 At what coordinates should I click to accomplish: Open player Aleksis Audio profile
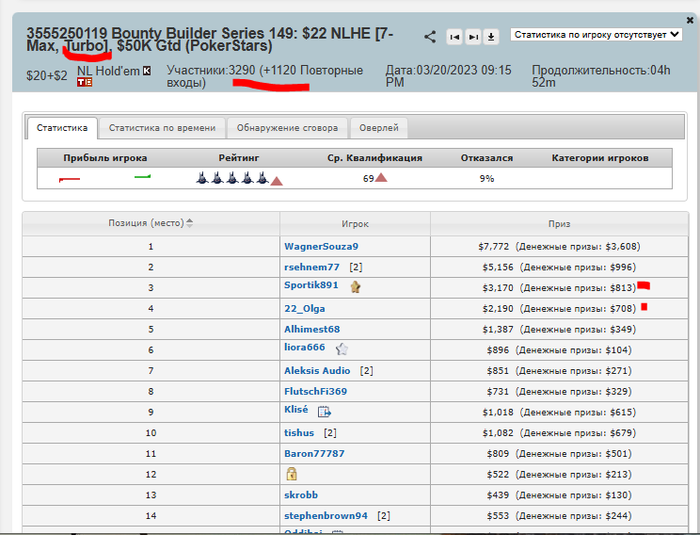(317, 371)
